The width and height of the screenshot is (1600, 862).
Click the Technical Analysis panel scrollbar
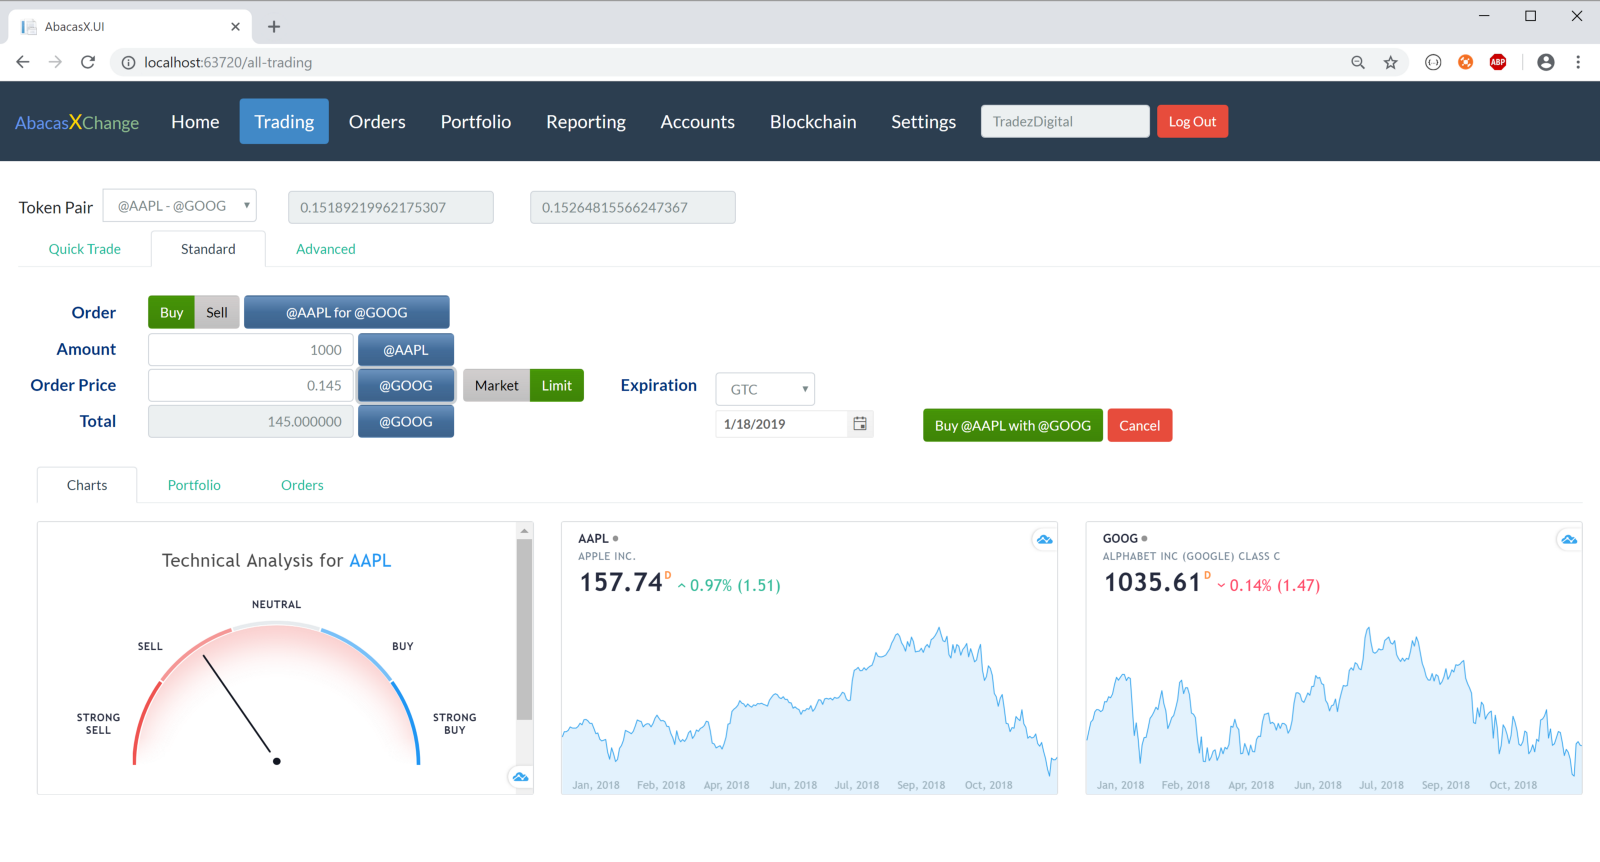click(x=524, y=630)
